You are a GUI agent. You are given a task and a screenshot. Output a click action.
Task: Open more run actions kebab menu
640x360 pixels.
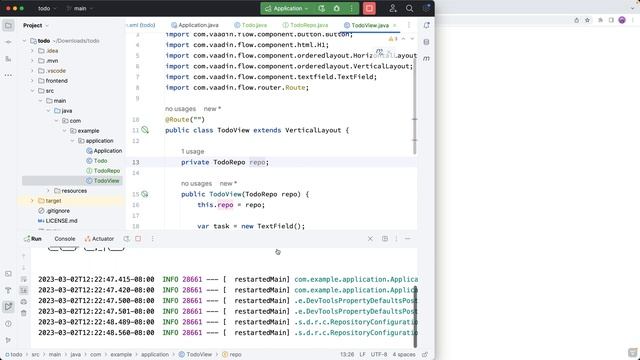tap(351, 8)
